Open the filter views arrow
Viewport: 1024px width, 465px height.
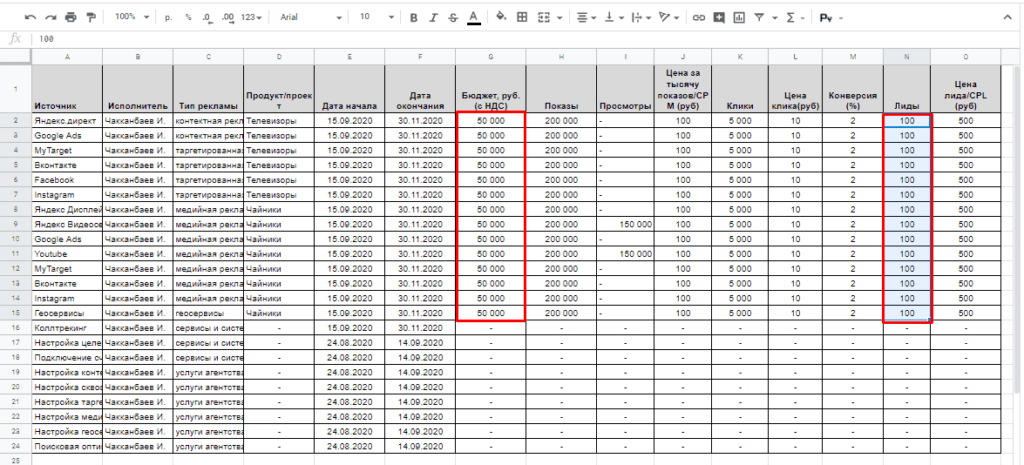point(775,18)
